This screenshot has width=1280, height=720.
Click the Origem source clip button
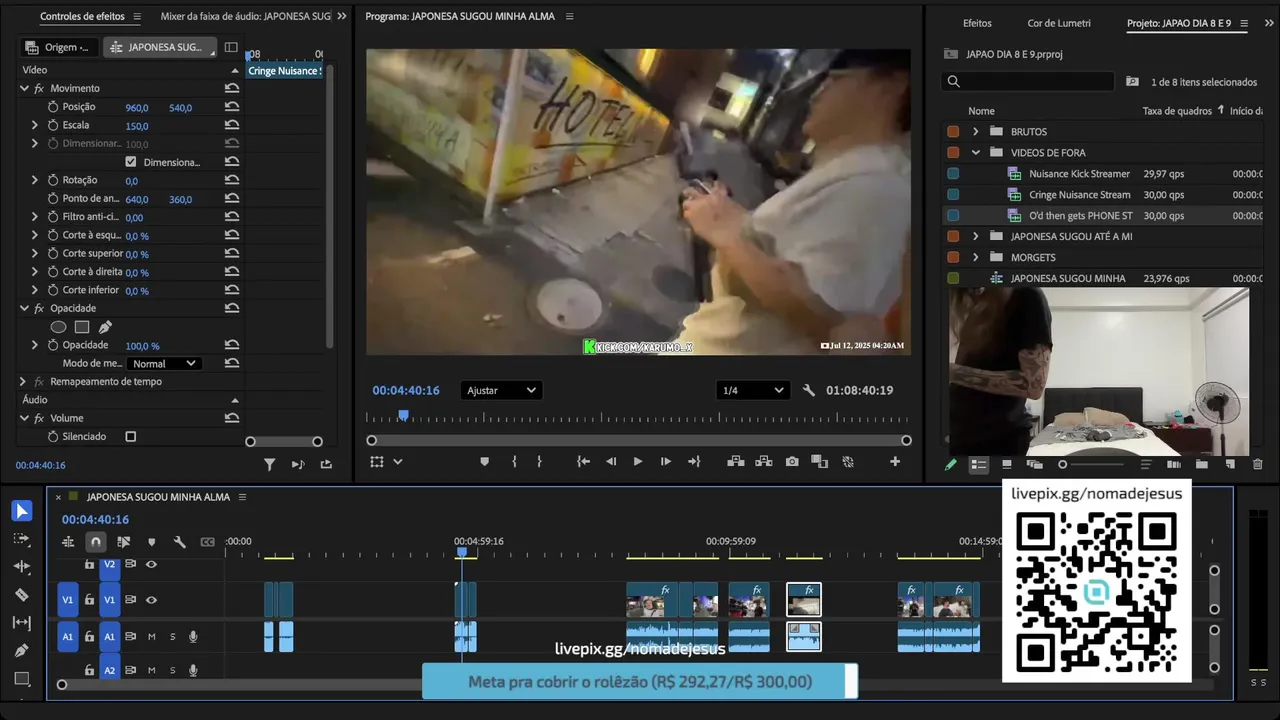click(x=61, y=47)
